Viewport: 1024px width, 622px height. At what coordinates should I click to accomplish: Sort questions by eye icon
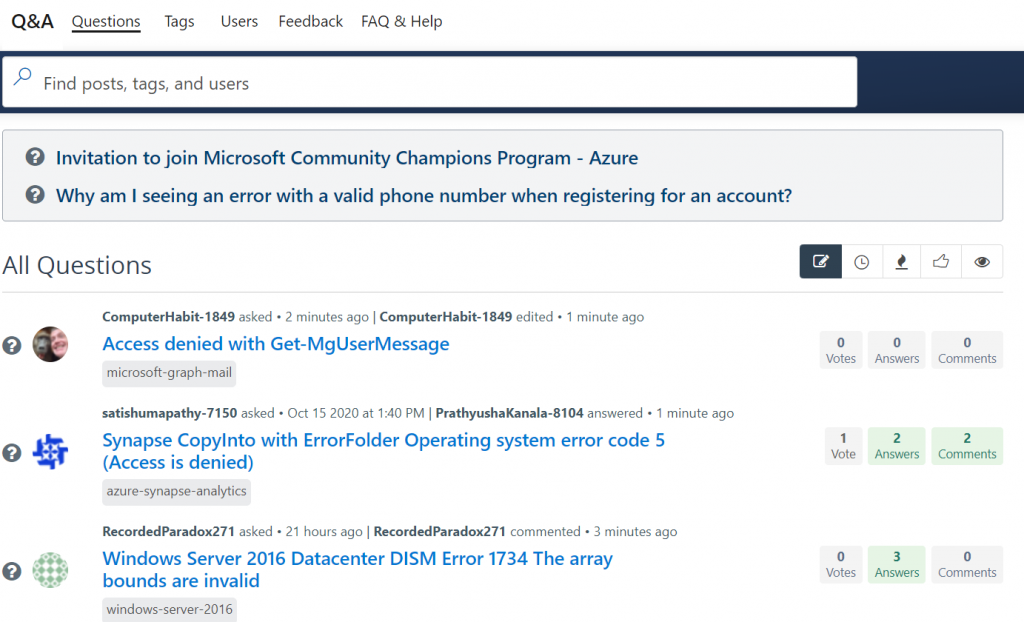[982, 262]
